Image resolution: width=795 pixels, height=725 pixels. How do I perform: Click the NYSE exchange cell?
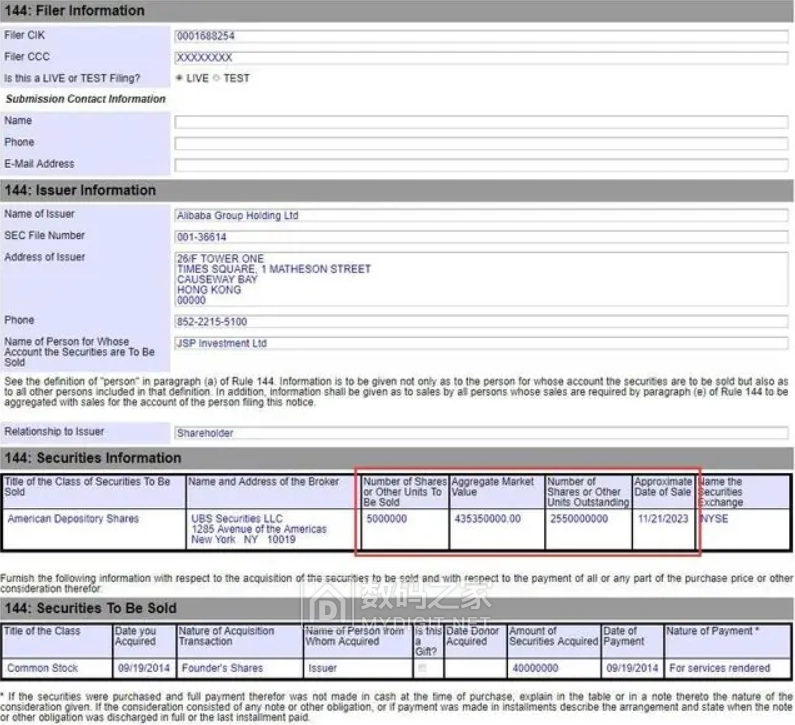(743, 529)
